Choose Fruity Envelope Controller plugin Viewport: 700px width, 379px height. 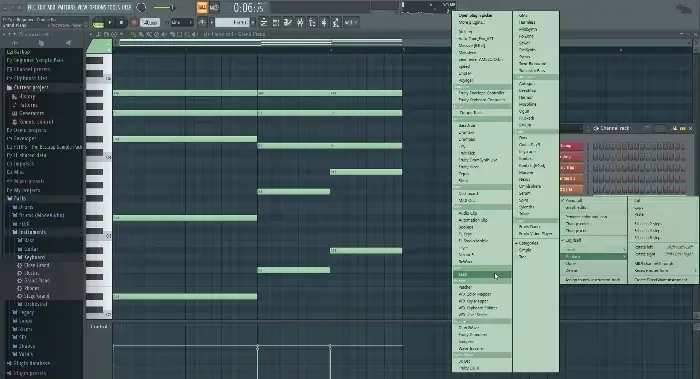coord(482,93)
